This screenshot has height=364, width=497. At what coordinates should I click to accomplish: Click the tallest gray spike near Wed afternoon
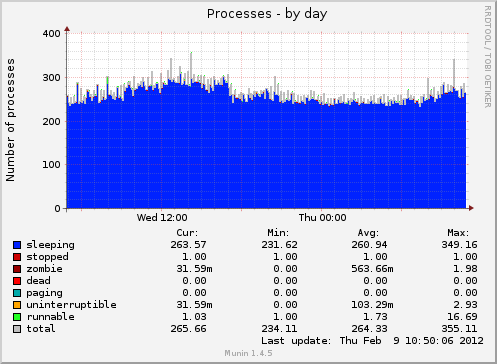point(191,67)
